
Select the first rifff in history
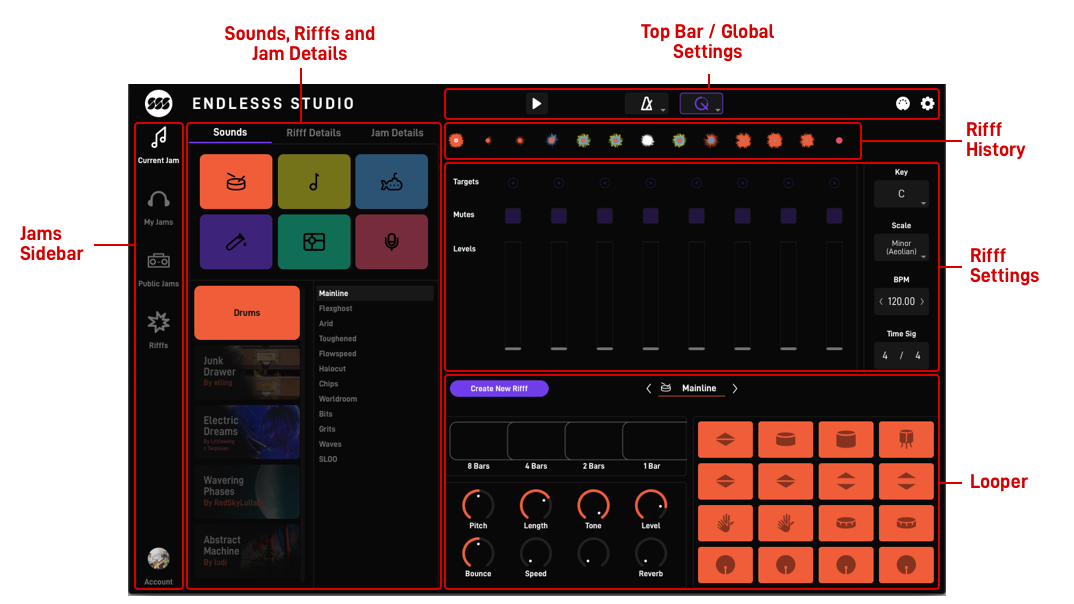(x=456, y=140)
